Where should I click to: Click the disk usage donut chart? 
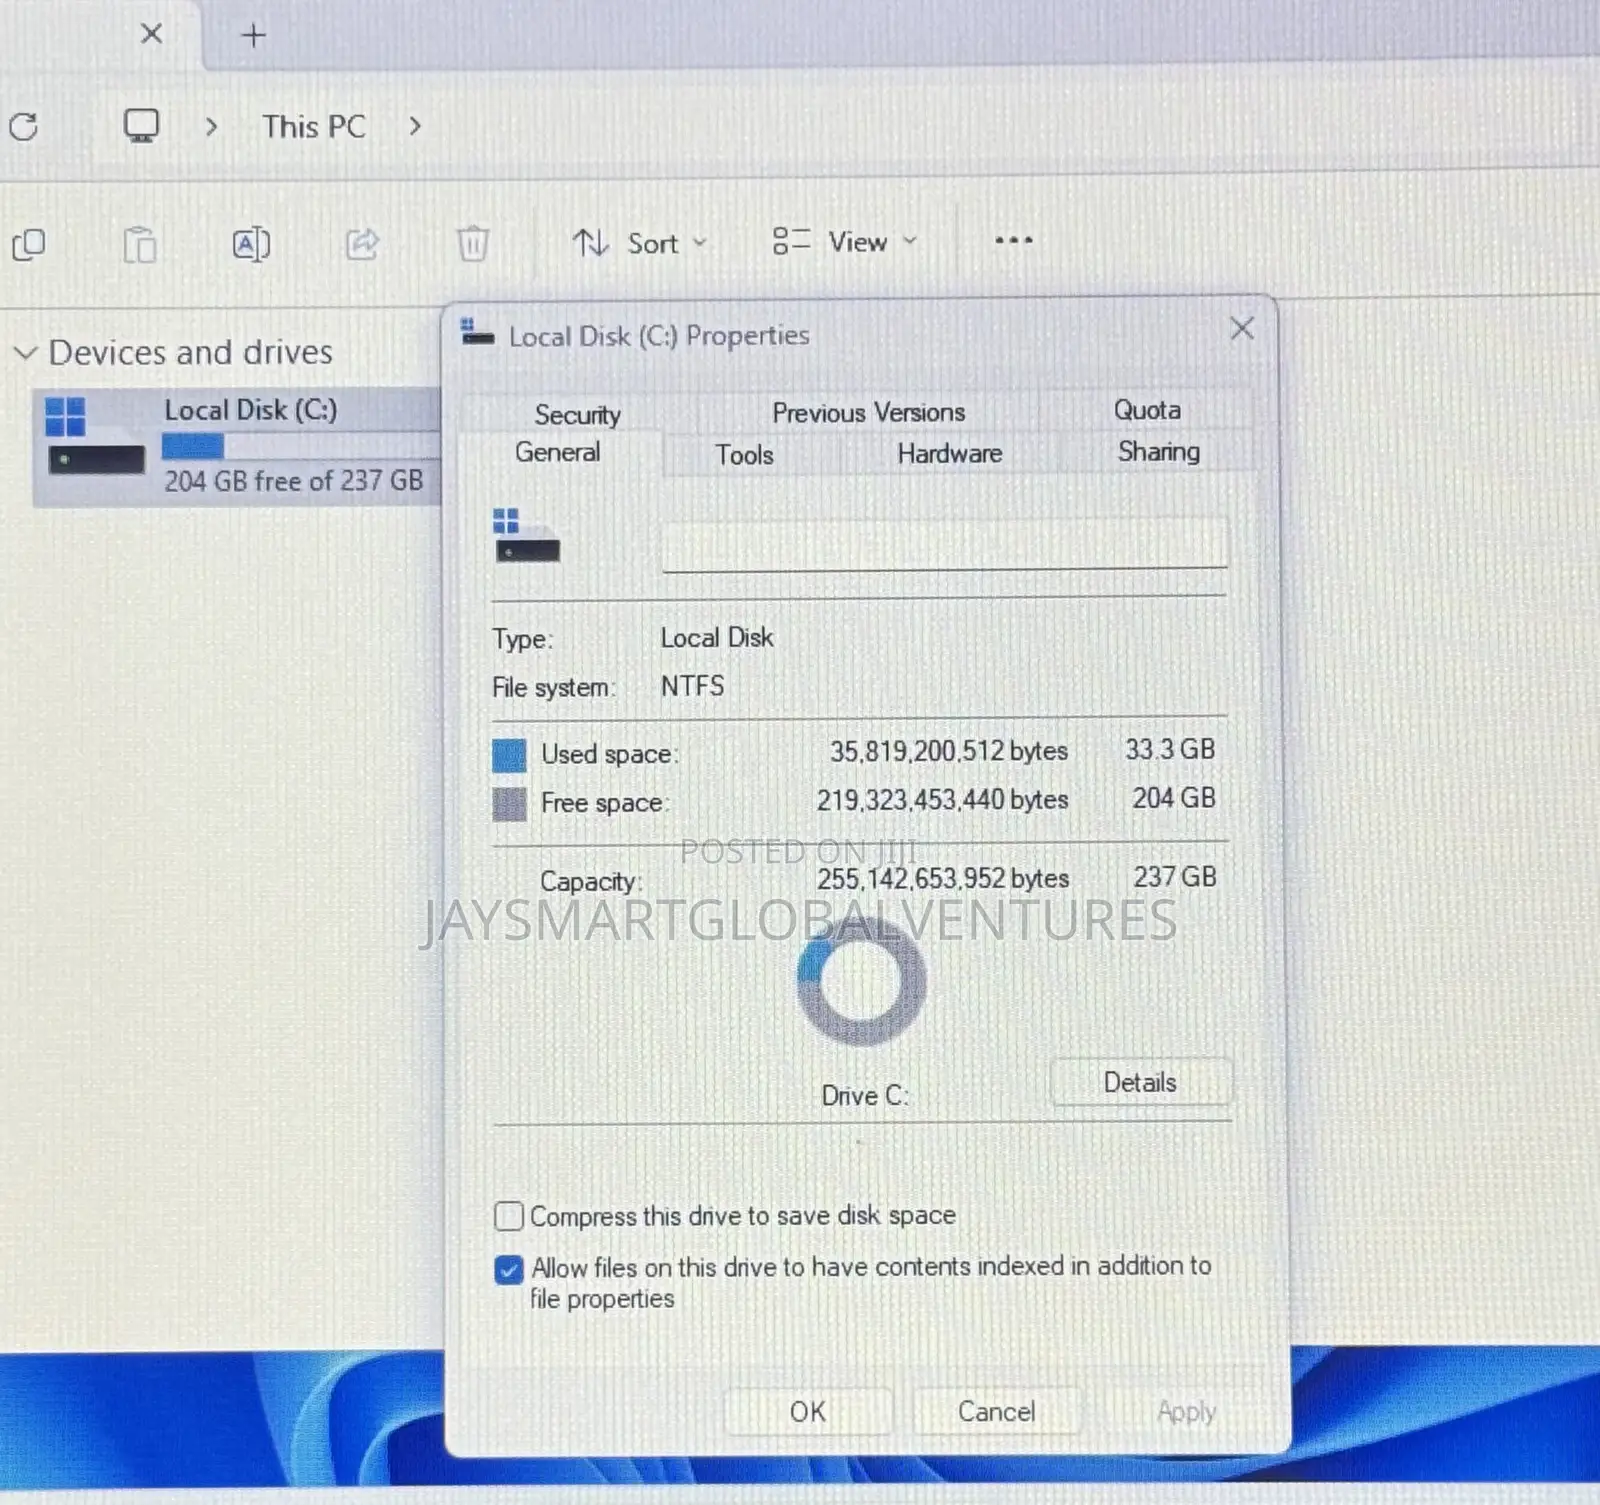click(861, 981)
